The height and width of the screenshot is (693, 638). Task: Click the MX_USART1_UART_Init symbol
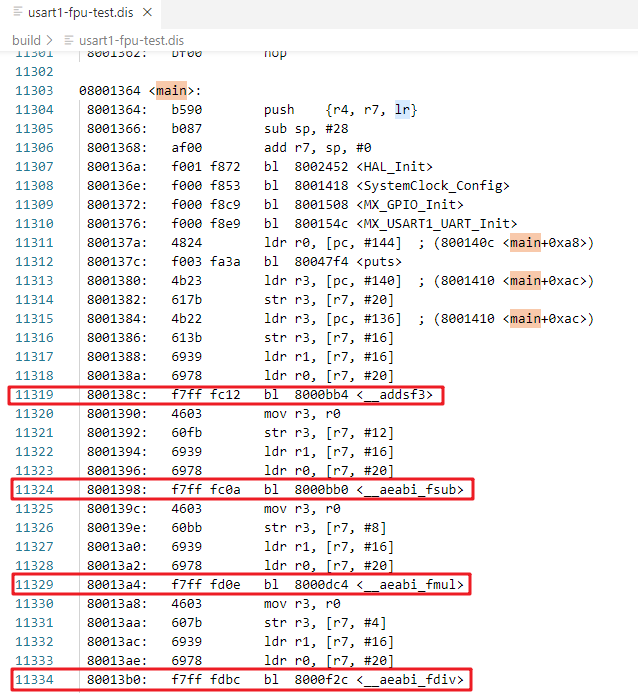[437, 224]
